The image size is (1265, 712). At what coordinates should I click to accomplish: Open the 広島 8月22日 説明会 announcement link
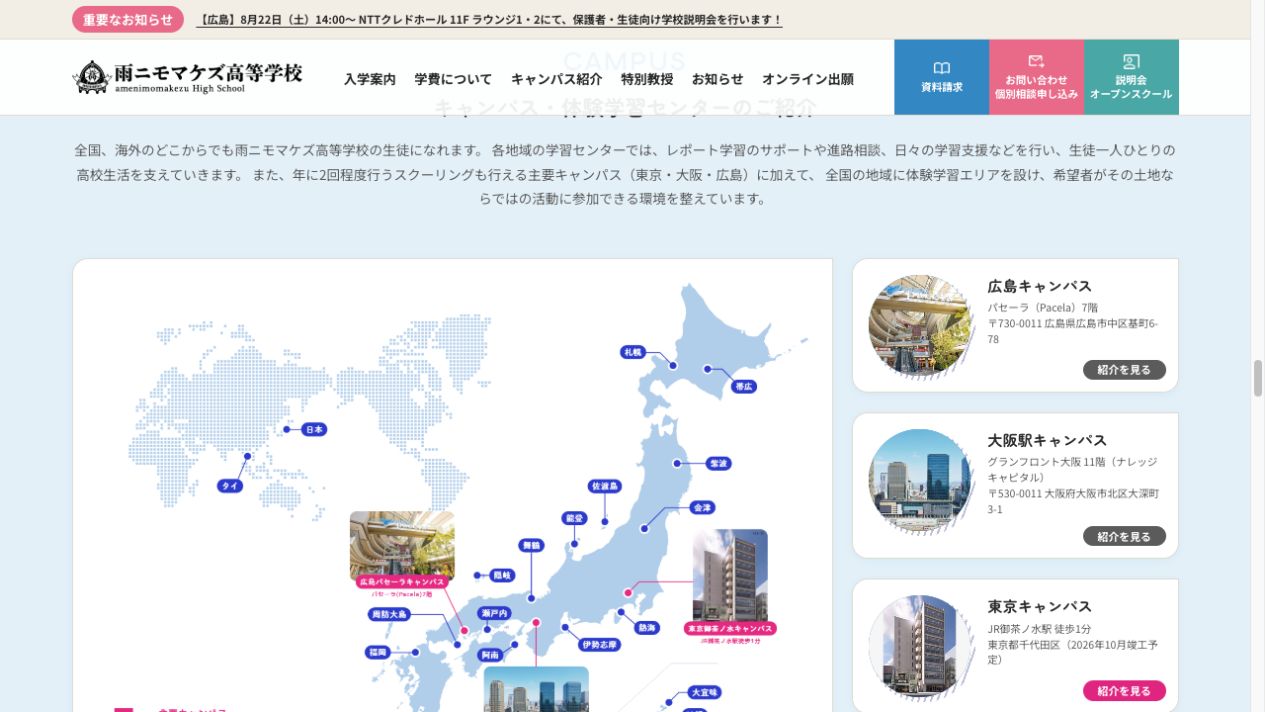coord(490,20)
